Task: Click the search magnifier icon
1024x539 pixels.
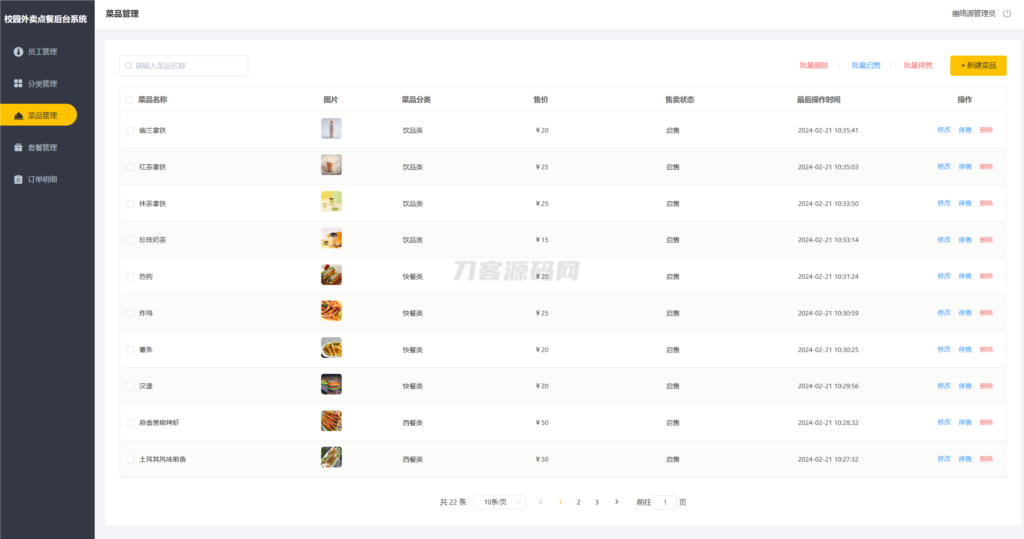Action: point(129,66)
